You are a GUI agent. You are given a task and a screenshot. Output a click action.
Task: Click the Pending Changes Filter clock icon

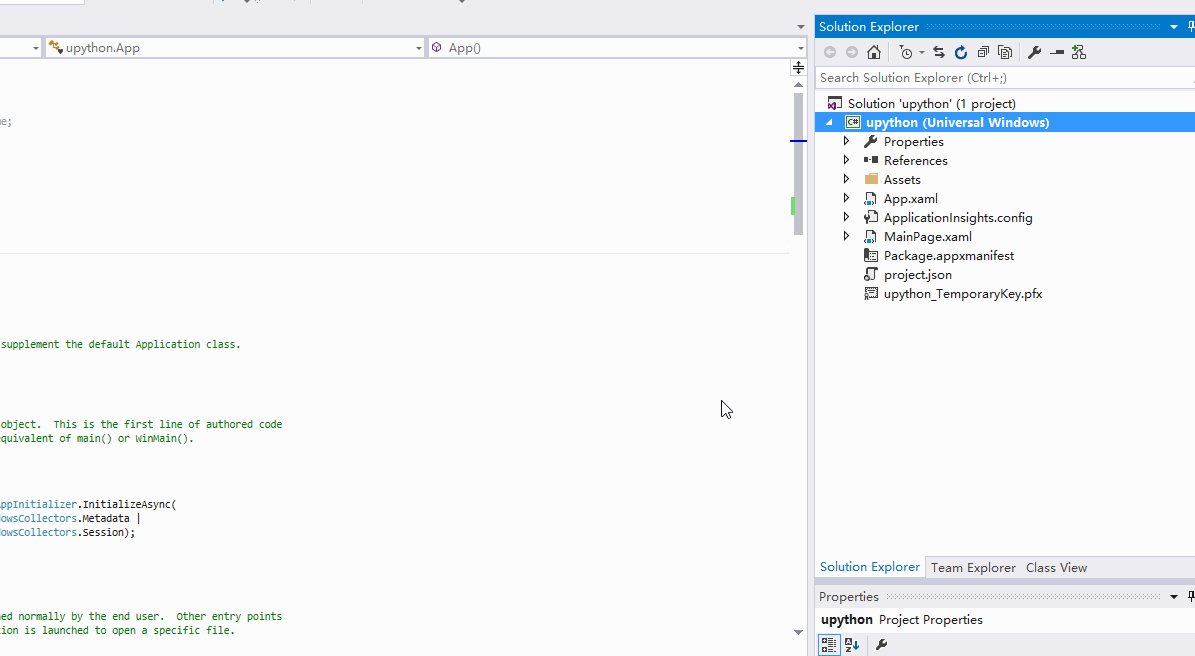[905, 53]
